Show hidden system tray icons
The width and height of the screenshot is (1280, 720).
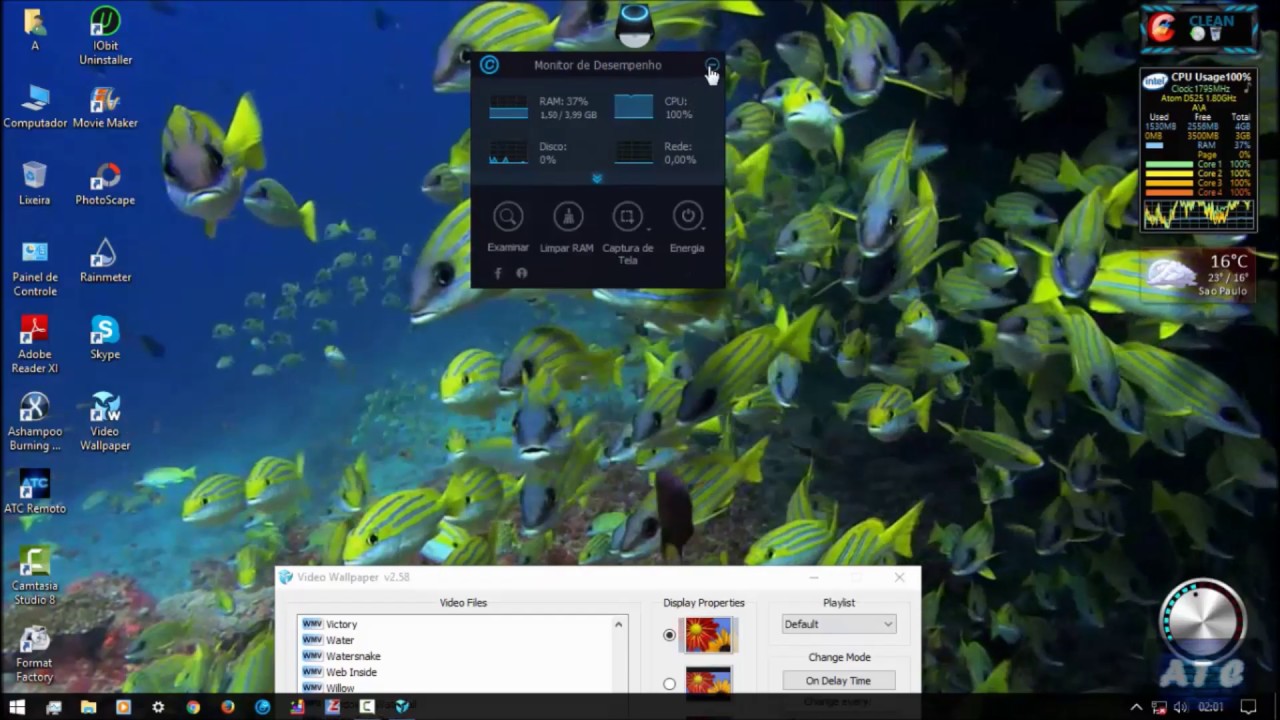[1136, 707]
